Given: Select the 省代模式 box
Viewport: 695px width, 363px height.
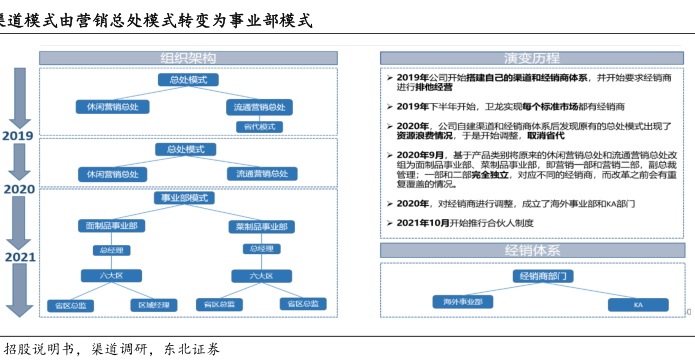Looking at the screenshot, I should [x=259, y=127].
